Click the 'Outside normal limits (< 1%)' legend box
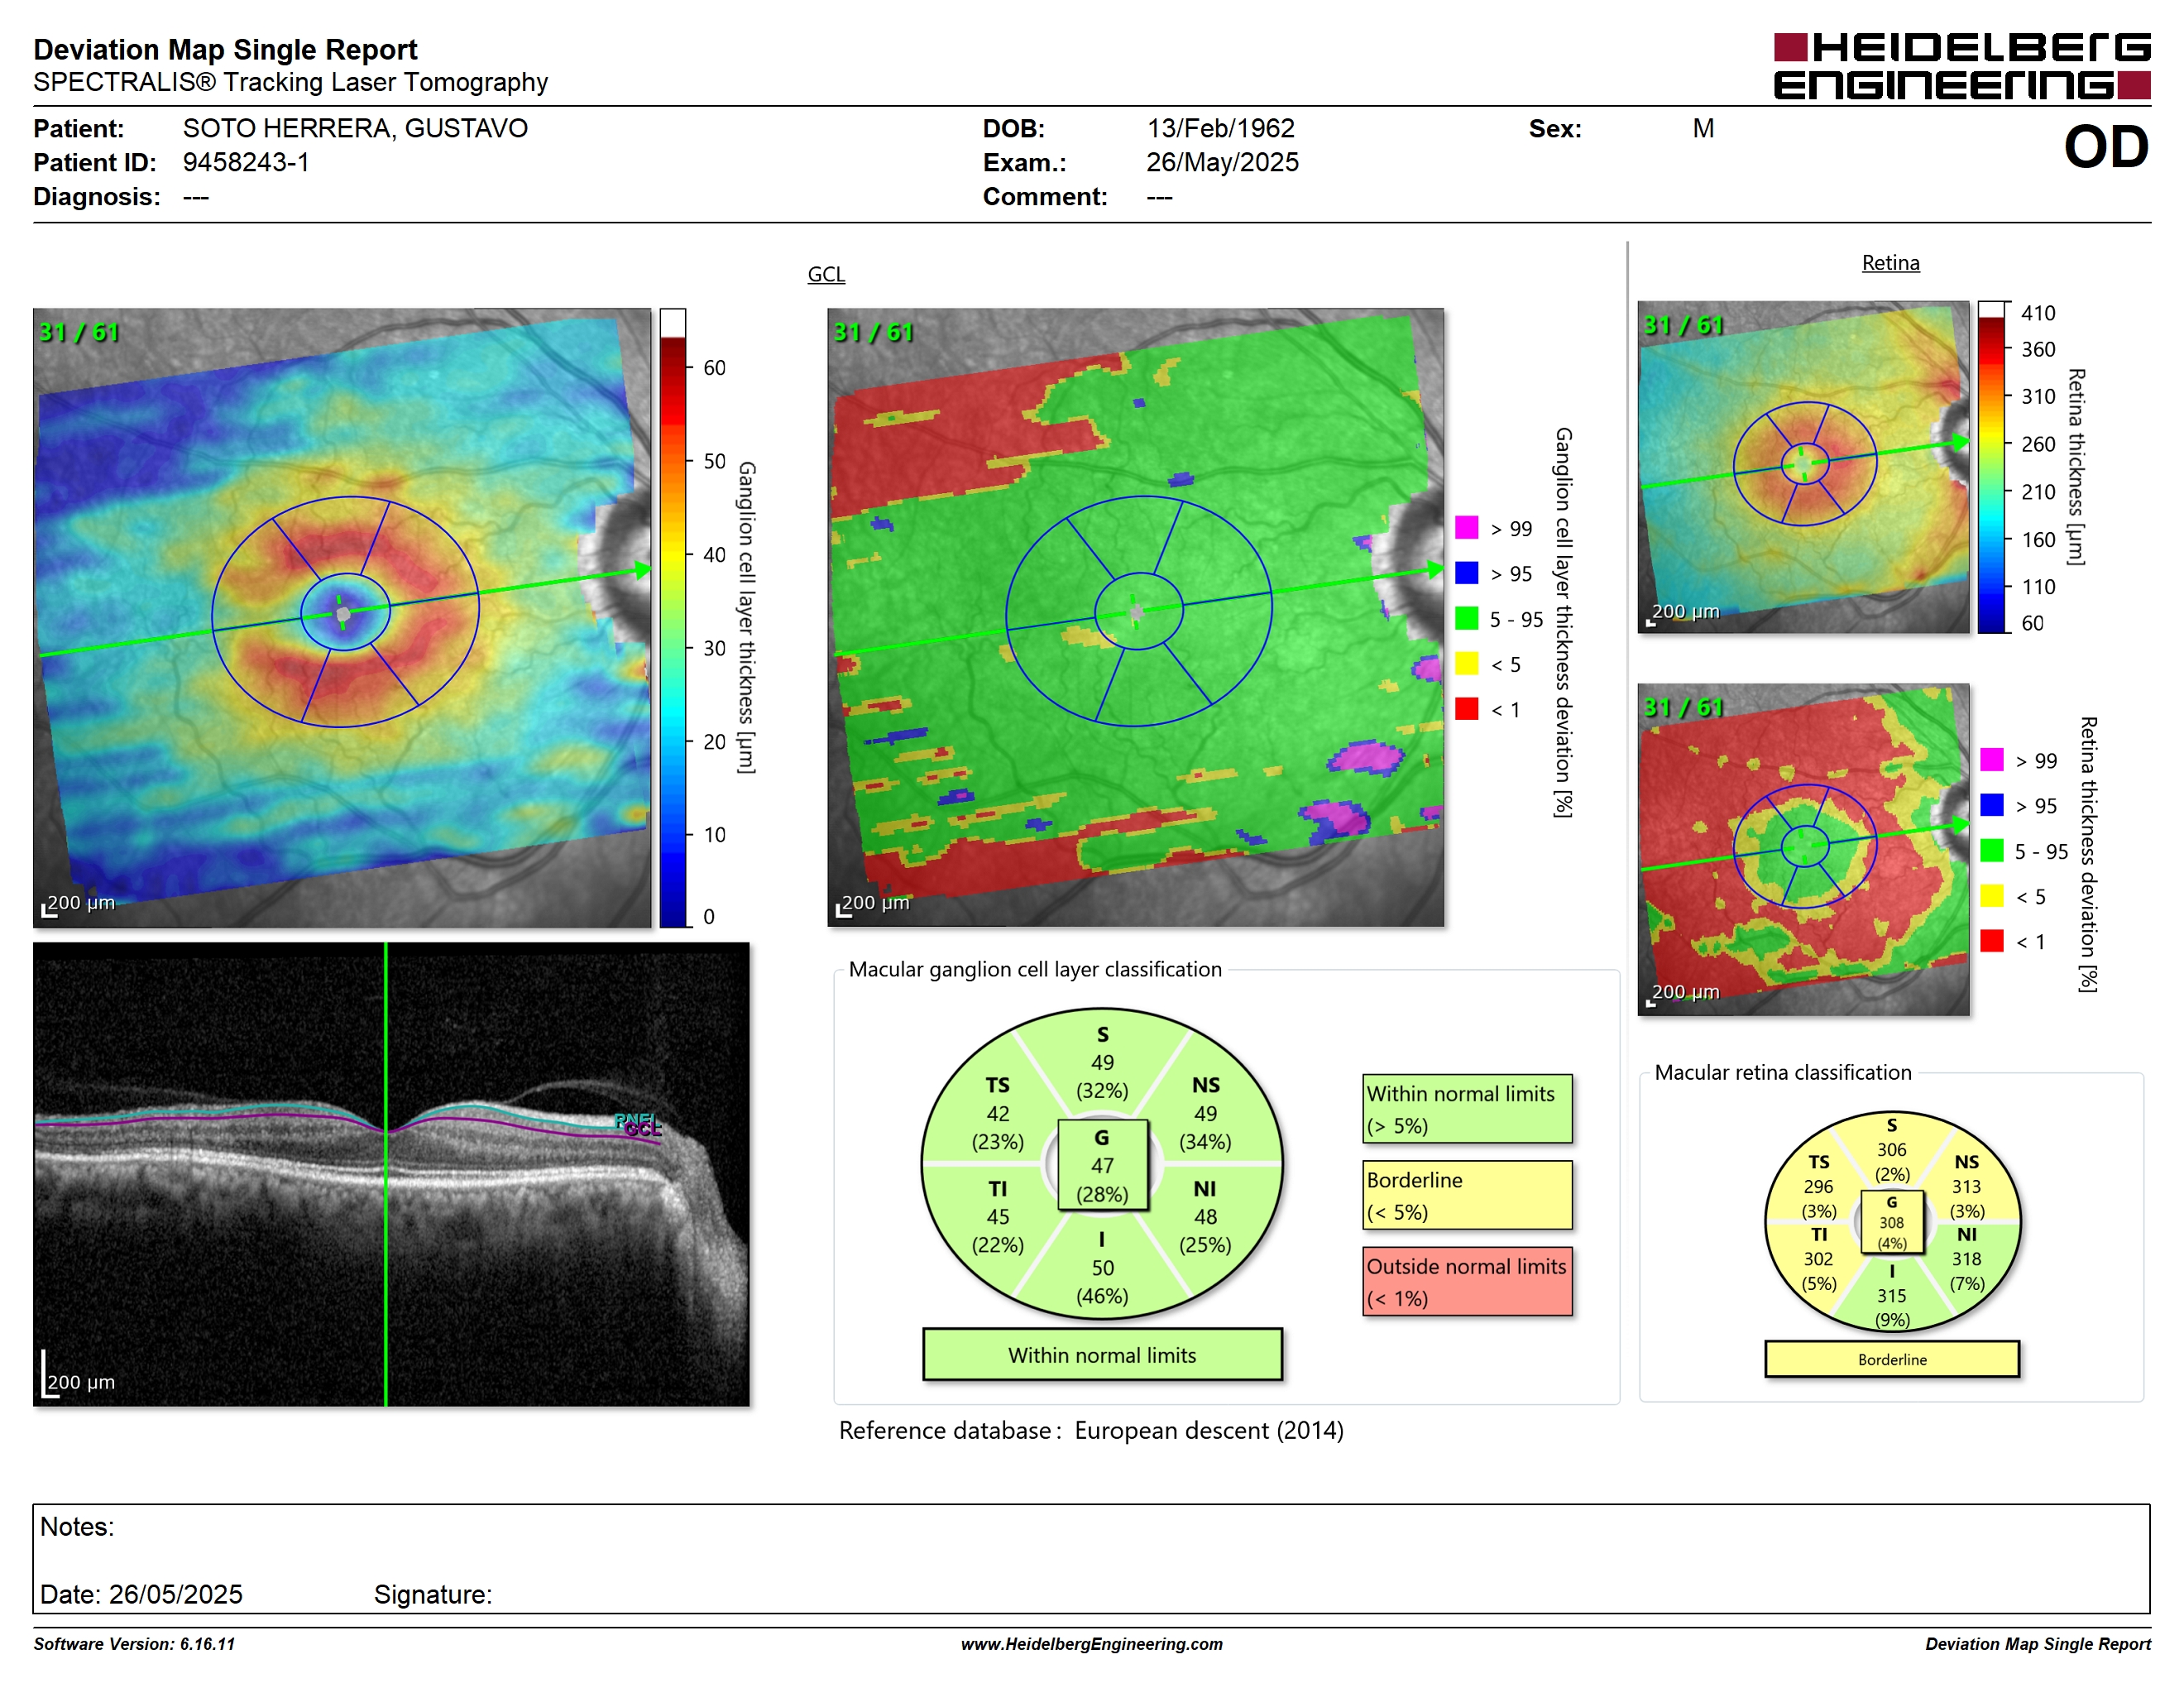The width and height of the screenshot is (2184, 1688). [x=1467, y=1281]
